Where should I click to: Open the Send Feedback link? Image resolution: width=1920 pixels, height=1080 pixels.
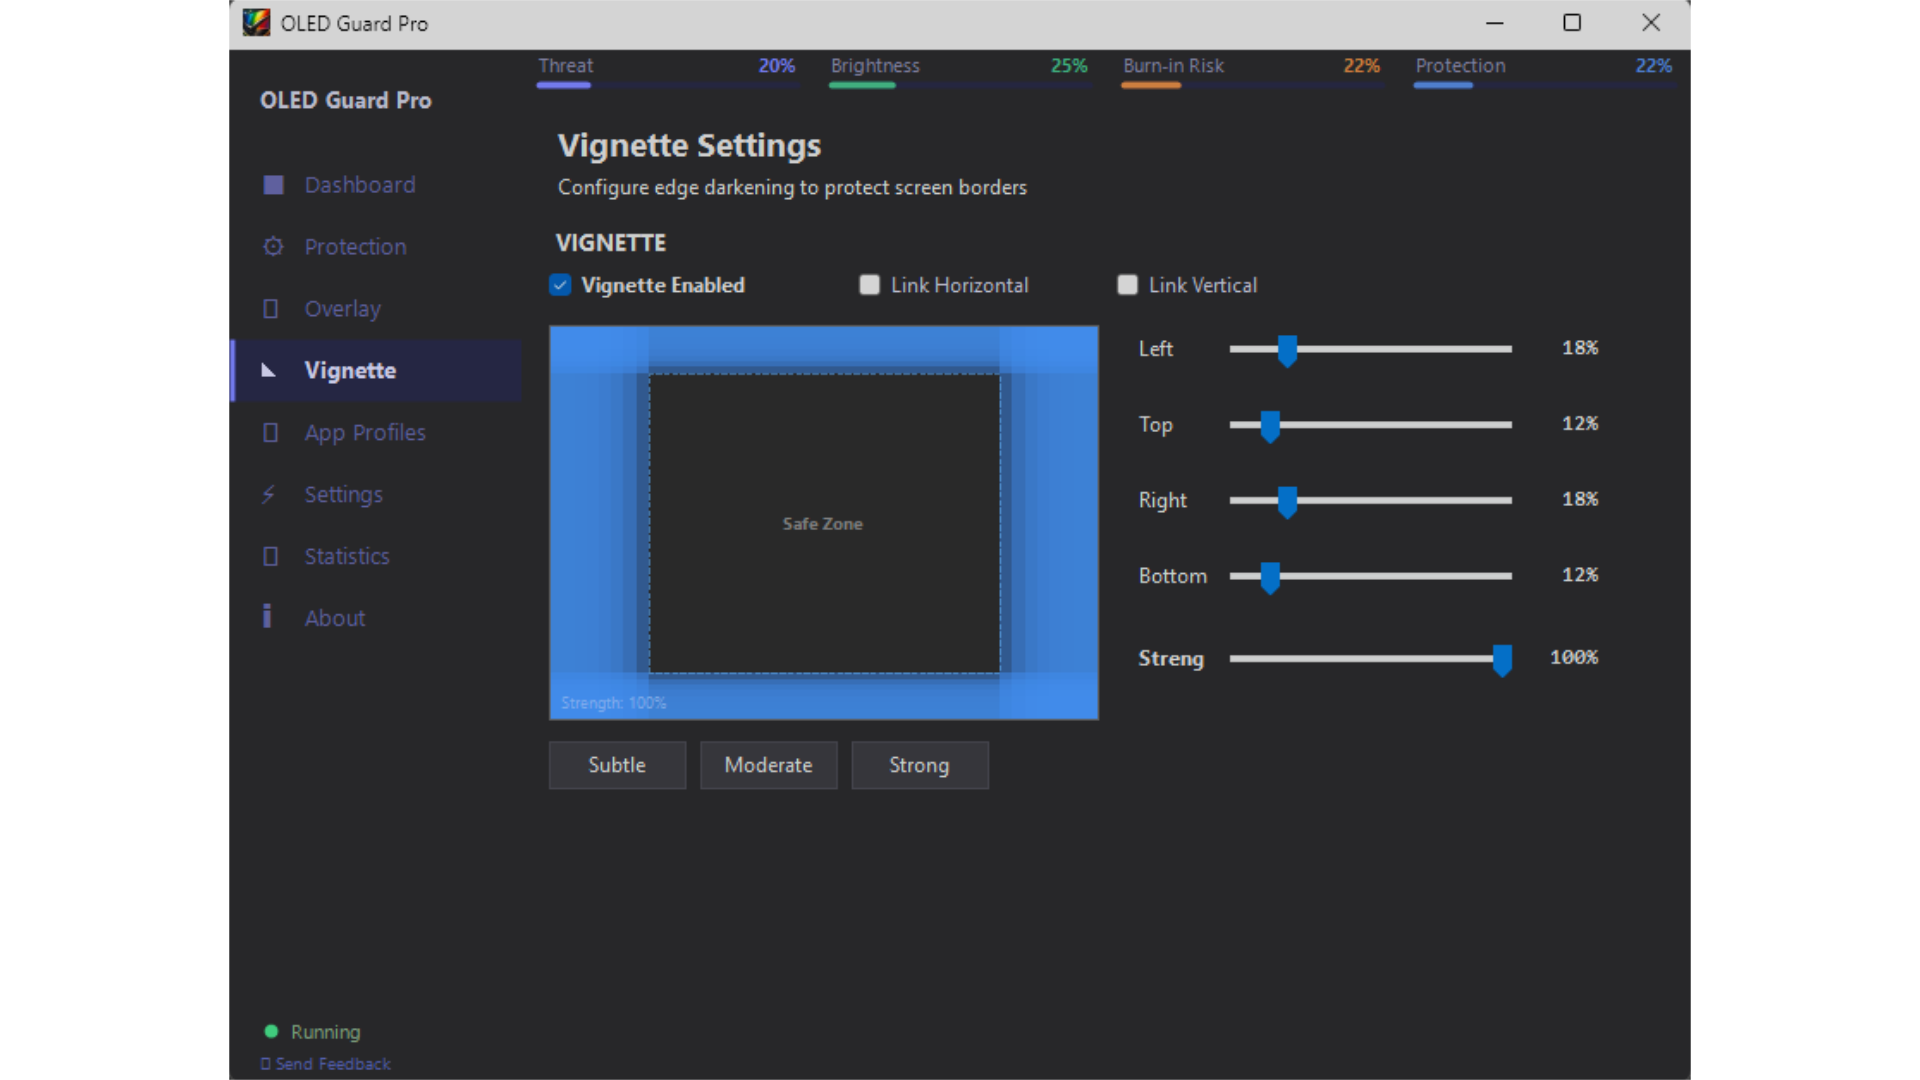point(332,1064)
